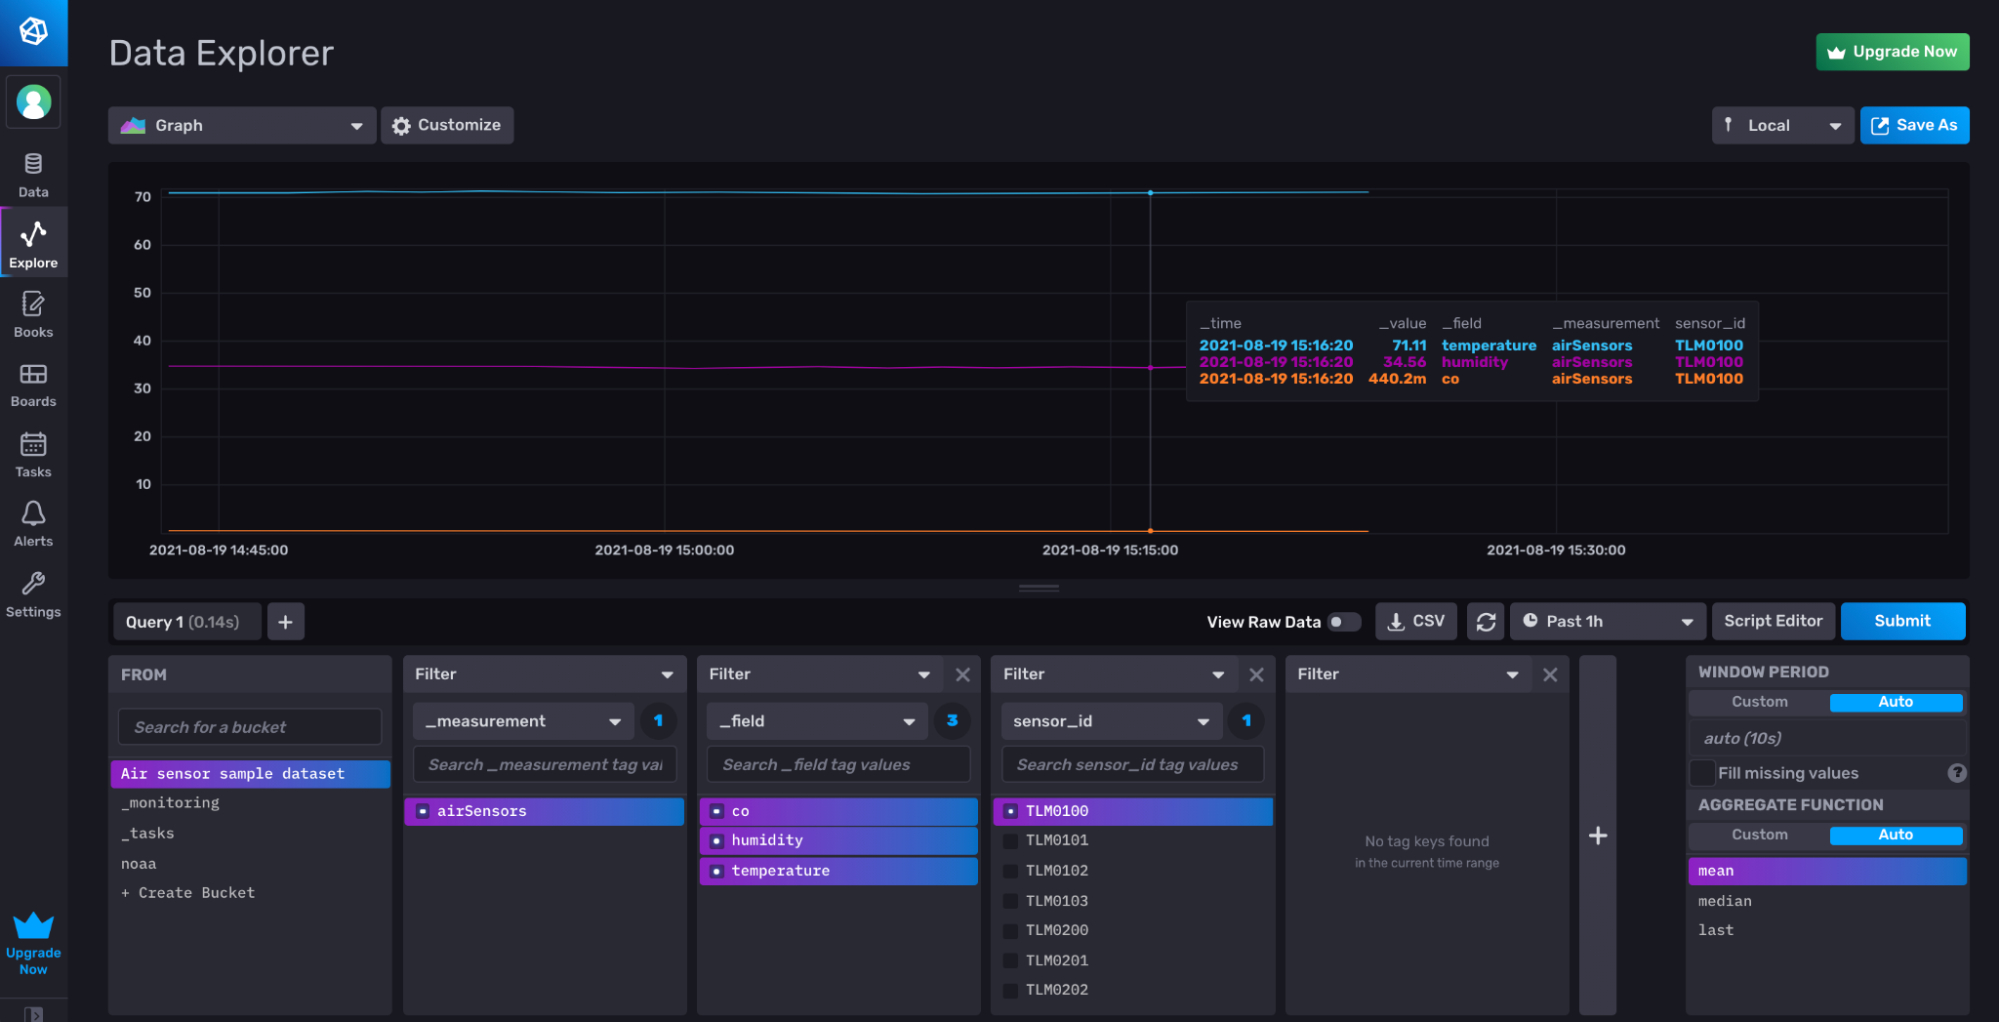Check the TLM0201 sensor
Image resolution: width=1999 pixels, height=1022 pixels.
(1011, 960)
